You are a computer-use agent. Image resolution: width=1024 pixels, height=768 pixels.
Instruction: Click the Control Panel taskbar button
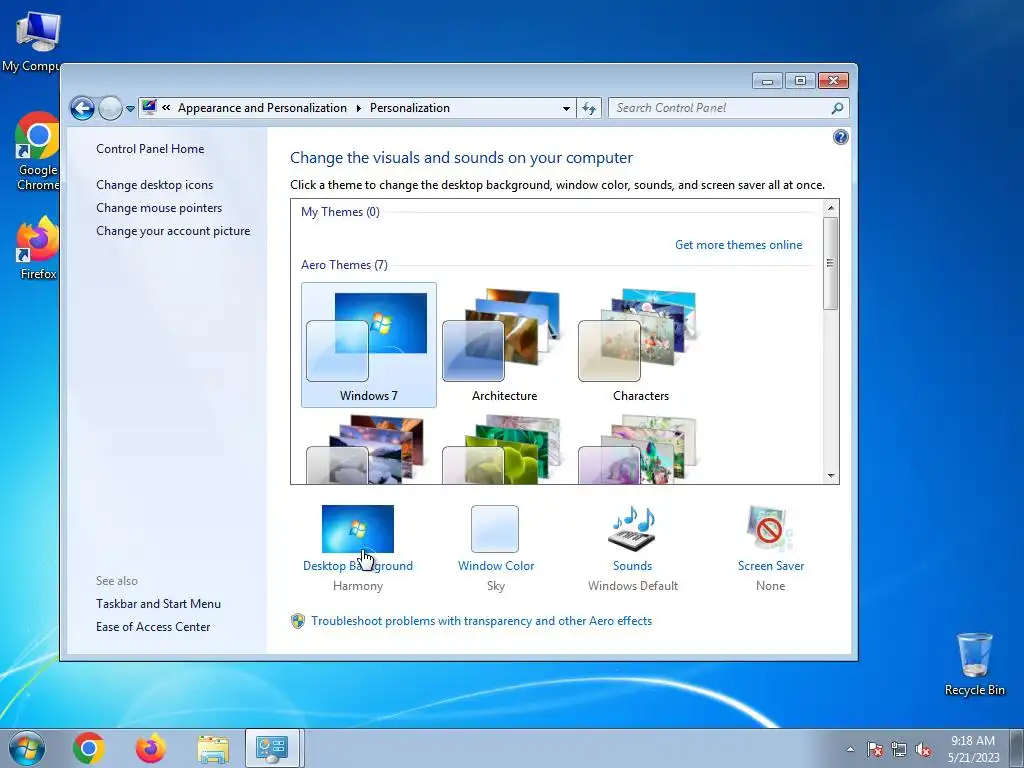pyautogui.click(x=272, y=748)
